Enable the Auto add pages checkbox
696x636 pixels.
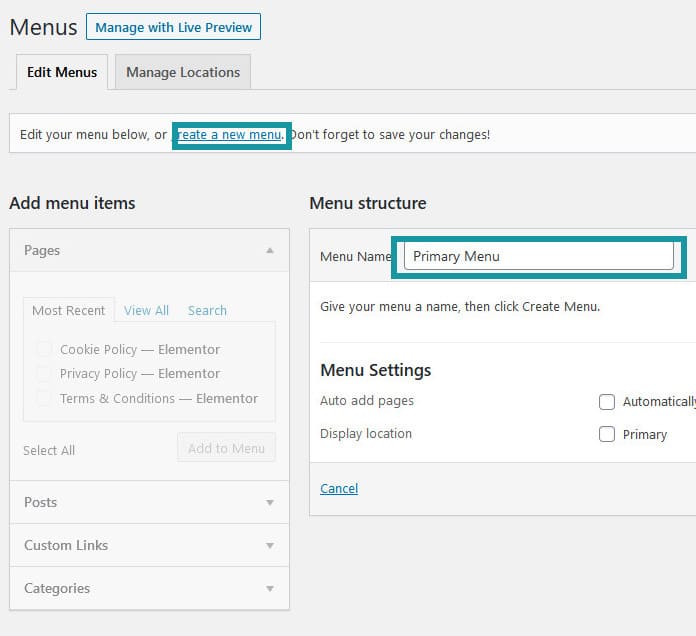(x=606, y=402)
